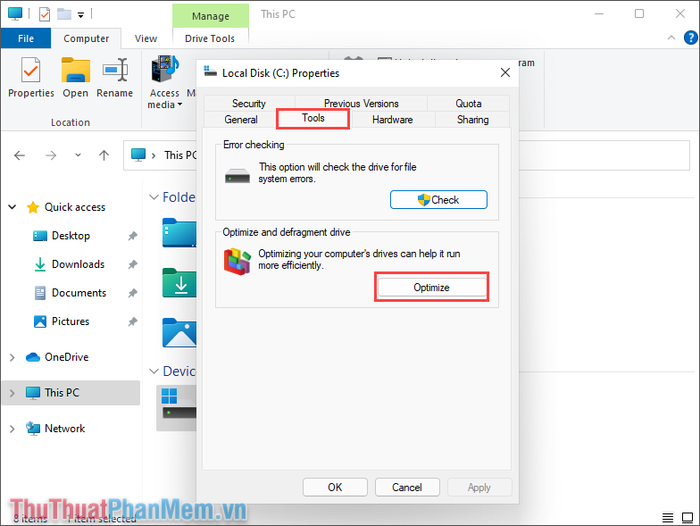Open the Security tab
Screen dimensions: 700x526
(x=249, y=104)
